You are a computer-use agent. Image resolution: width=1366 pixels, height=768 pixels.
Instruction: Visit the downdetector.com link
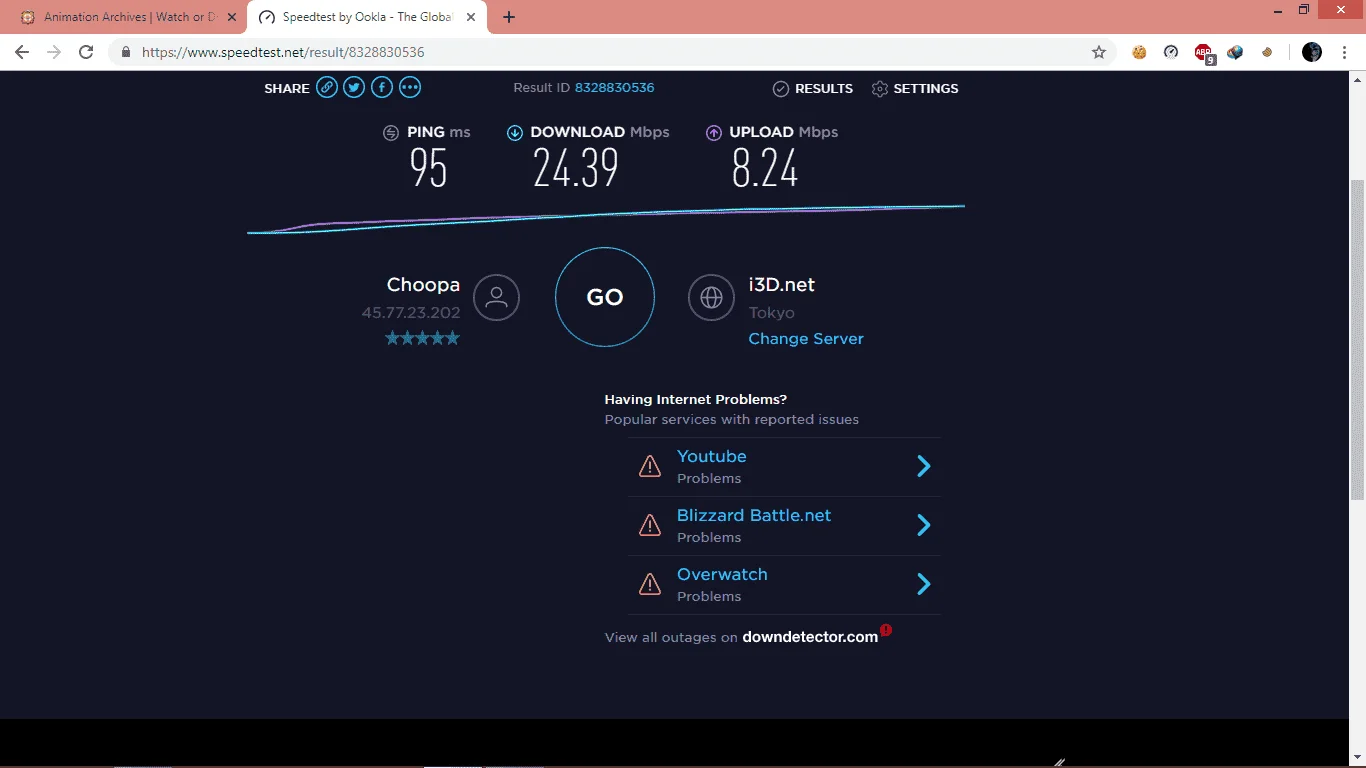[x=810, y=637]
